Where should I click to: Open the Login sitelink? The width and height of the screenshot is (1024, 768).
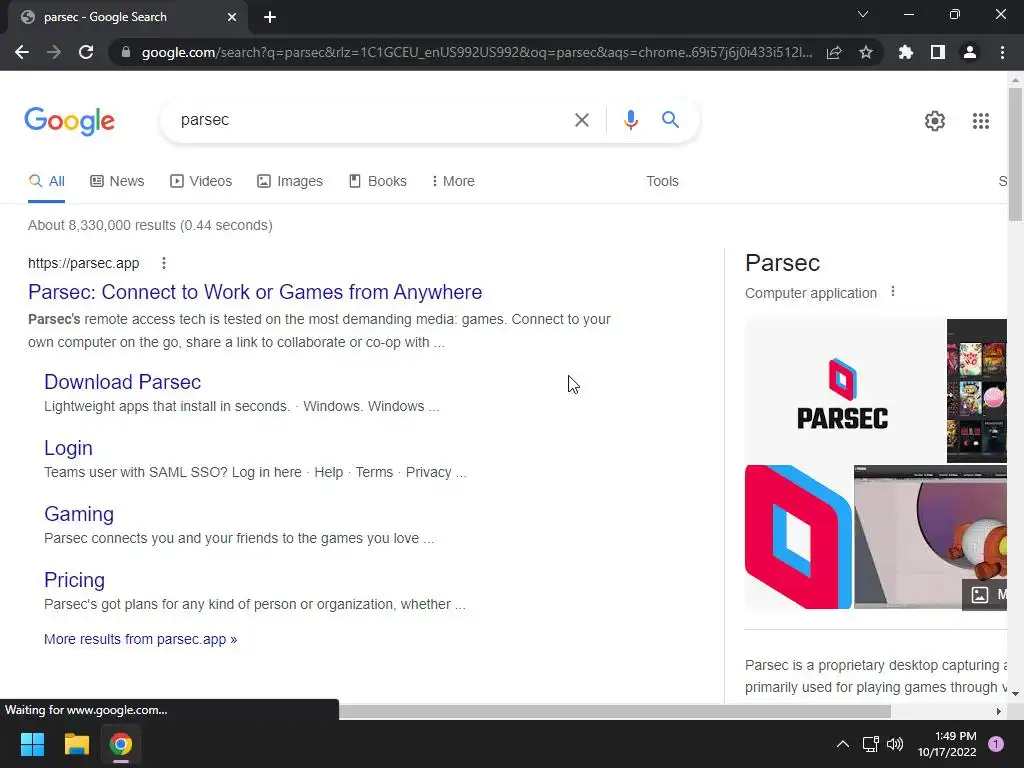tap(68, 448)
